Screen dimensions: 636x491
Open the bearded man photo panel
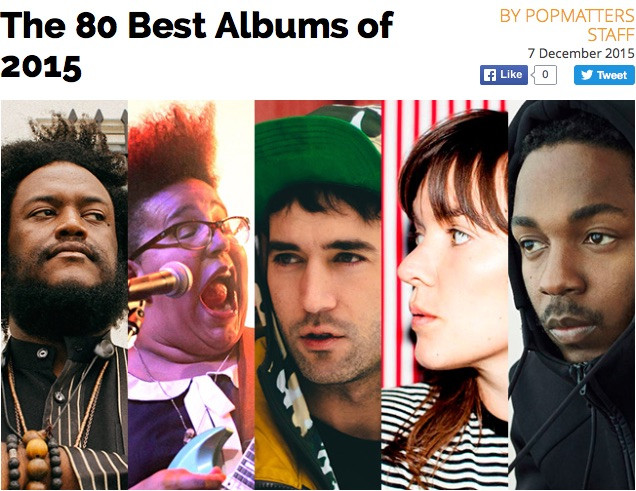click(x=64, y=295)
